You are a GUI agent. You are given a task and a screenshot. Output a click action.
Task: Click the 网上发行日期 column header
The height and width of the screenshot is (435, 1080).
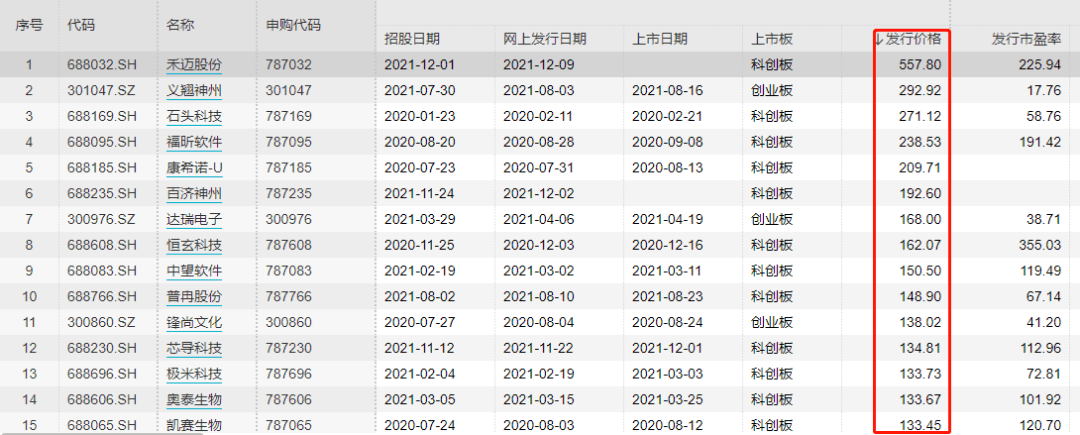(544, 39)
